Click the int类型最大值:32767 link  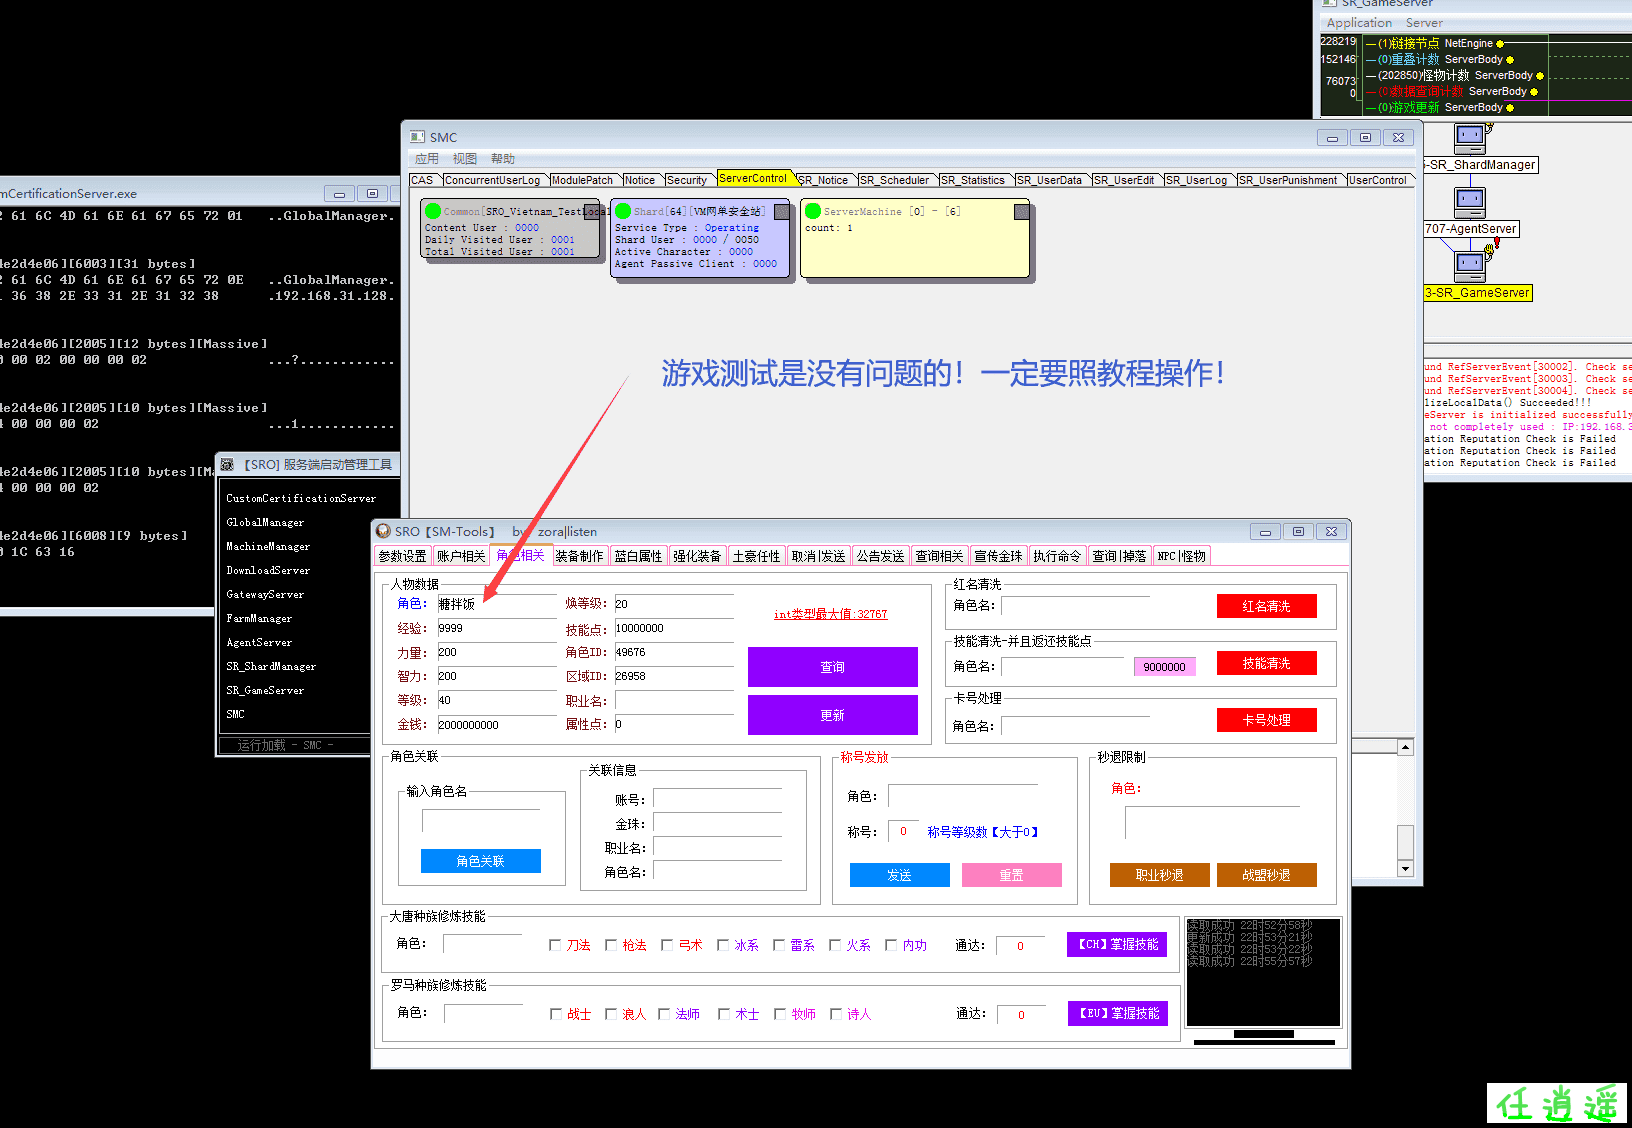point(831,614)
